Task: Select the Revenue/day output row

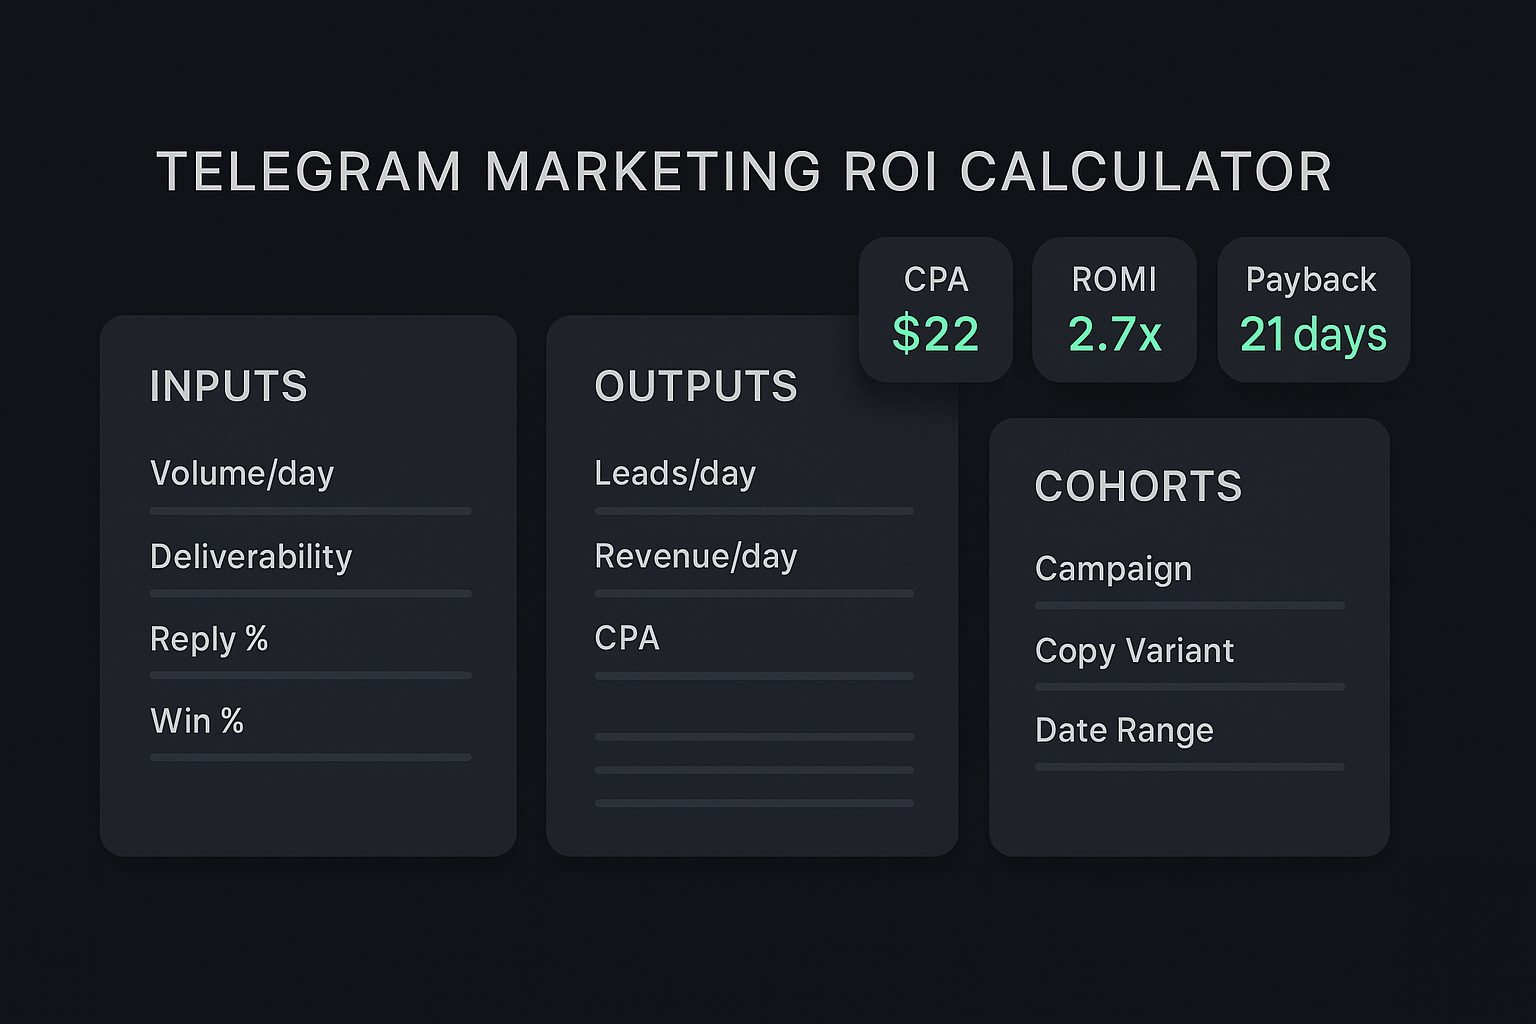Action: tap(753, 567)
